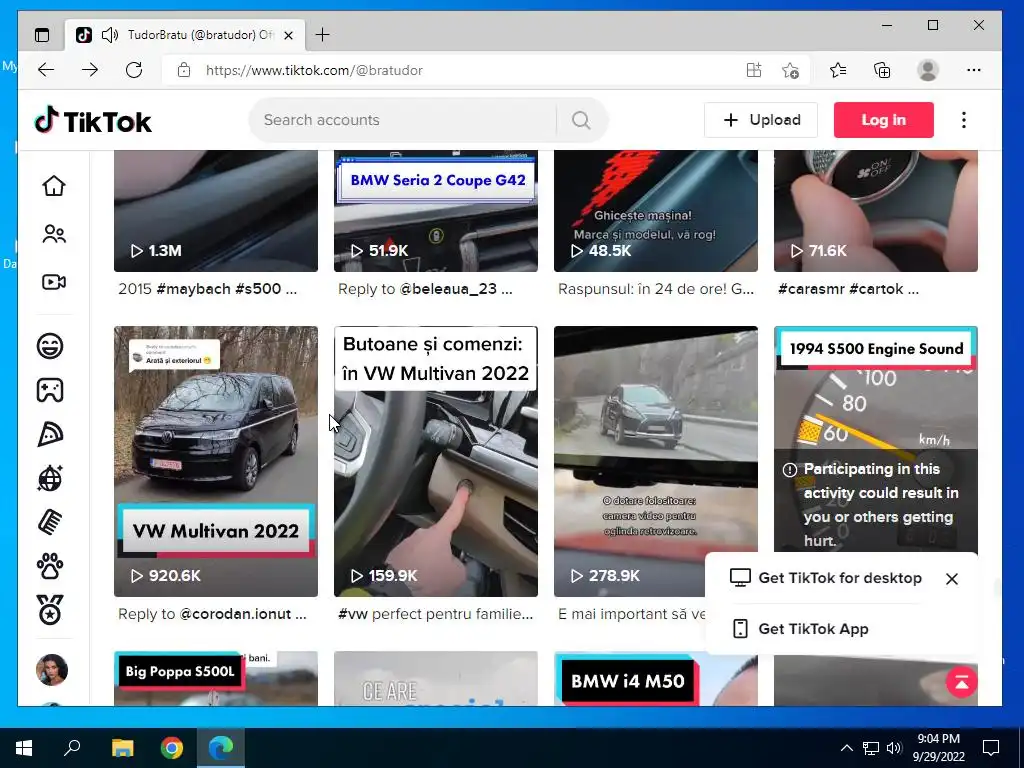Open the For You home icon
Image resolution: width=1024 pixels, height=768 pixels.
pyautogui.click(x=54, y=186)
